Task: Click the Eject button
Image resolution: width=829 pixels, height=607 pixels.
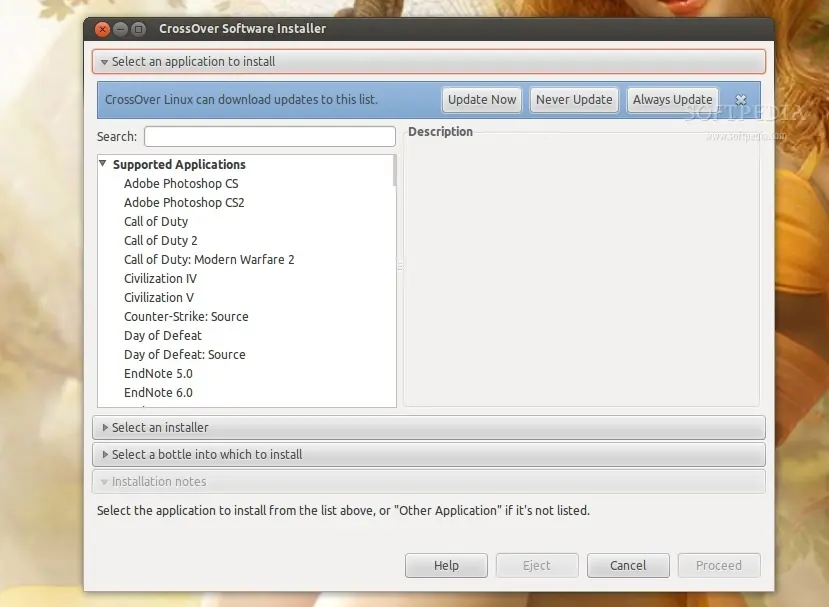Action: (x=537, y=565)
